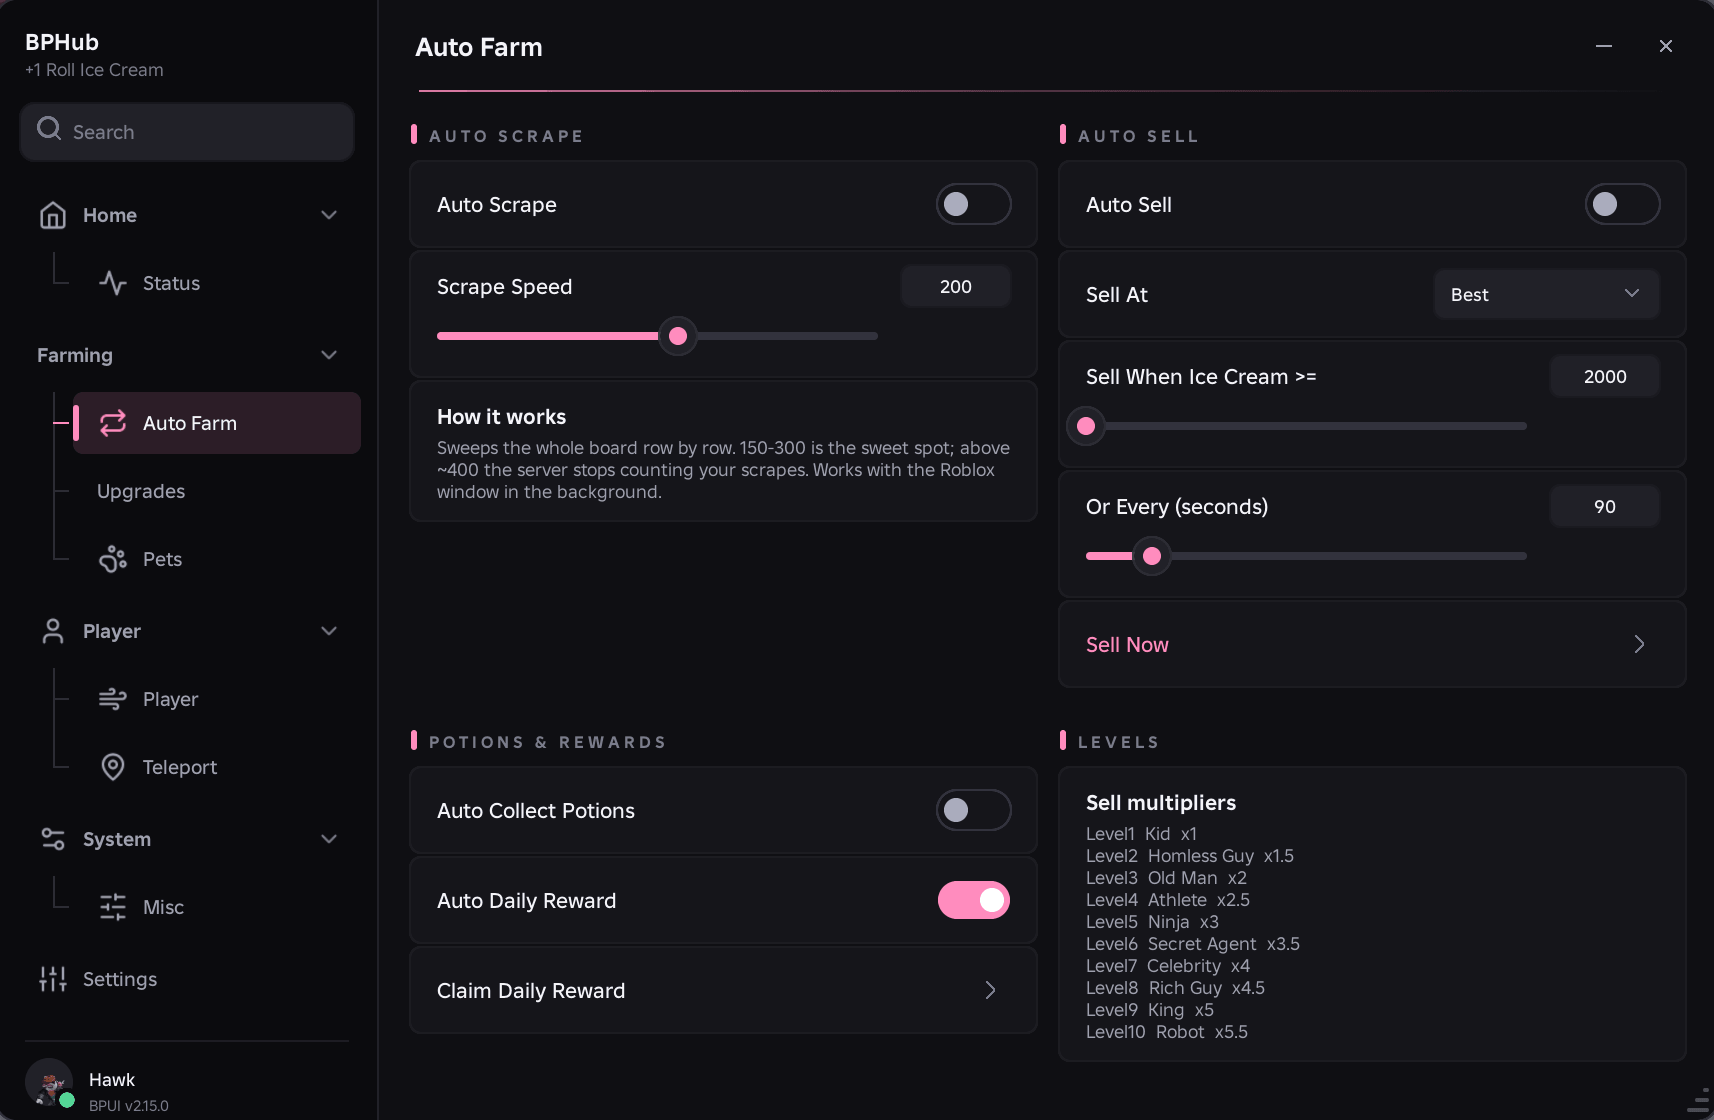Open the Sell At dropdown
The image size is (1714, 1120).
(x=1546, y=294)
